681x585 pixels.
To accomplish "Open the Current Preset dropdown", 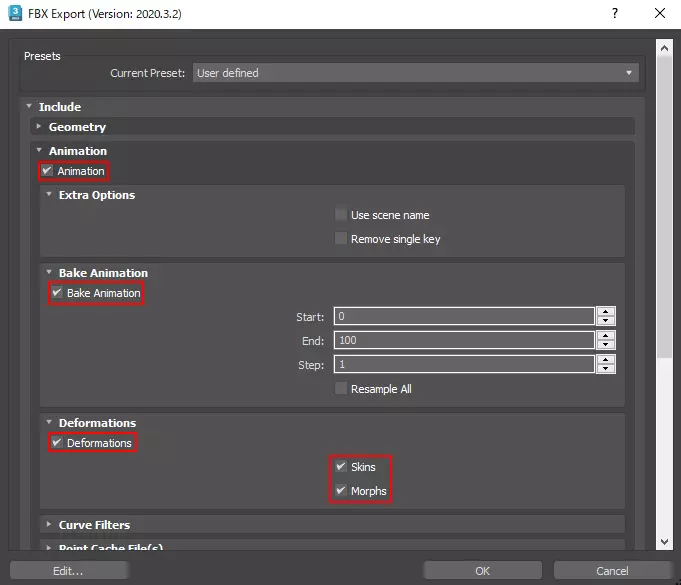I will (415, 73).
